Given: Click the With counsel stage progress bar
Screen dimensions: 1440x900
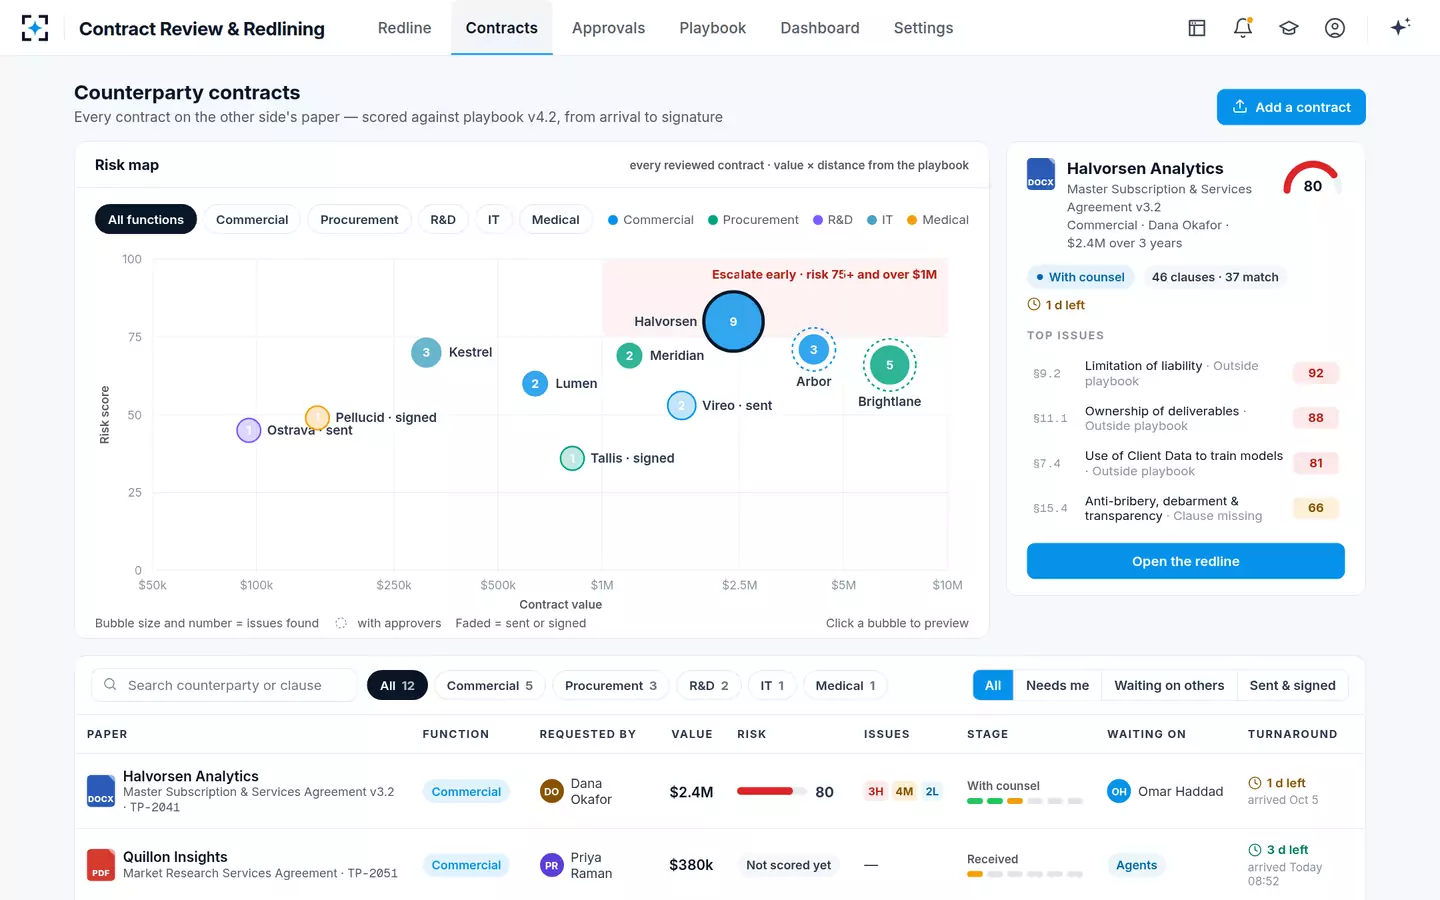Looking at the screenshot, I should coord(1025,801).
